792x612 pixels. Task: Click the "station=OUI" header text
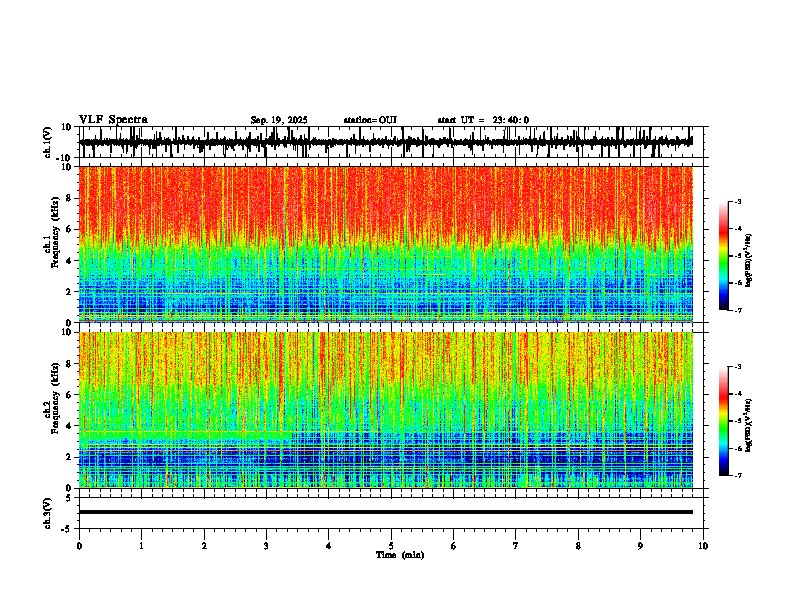pyautogui.click(x=370, y=120)
